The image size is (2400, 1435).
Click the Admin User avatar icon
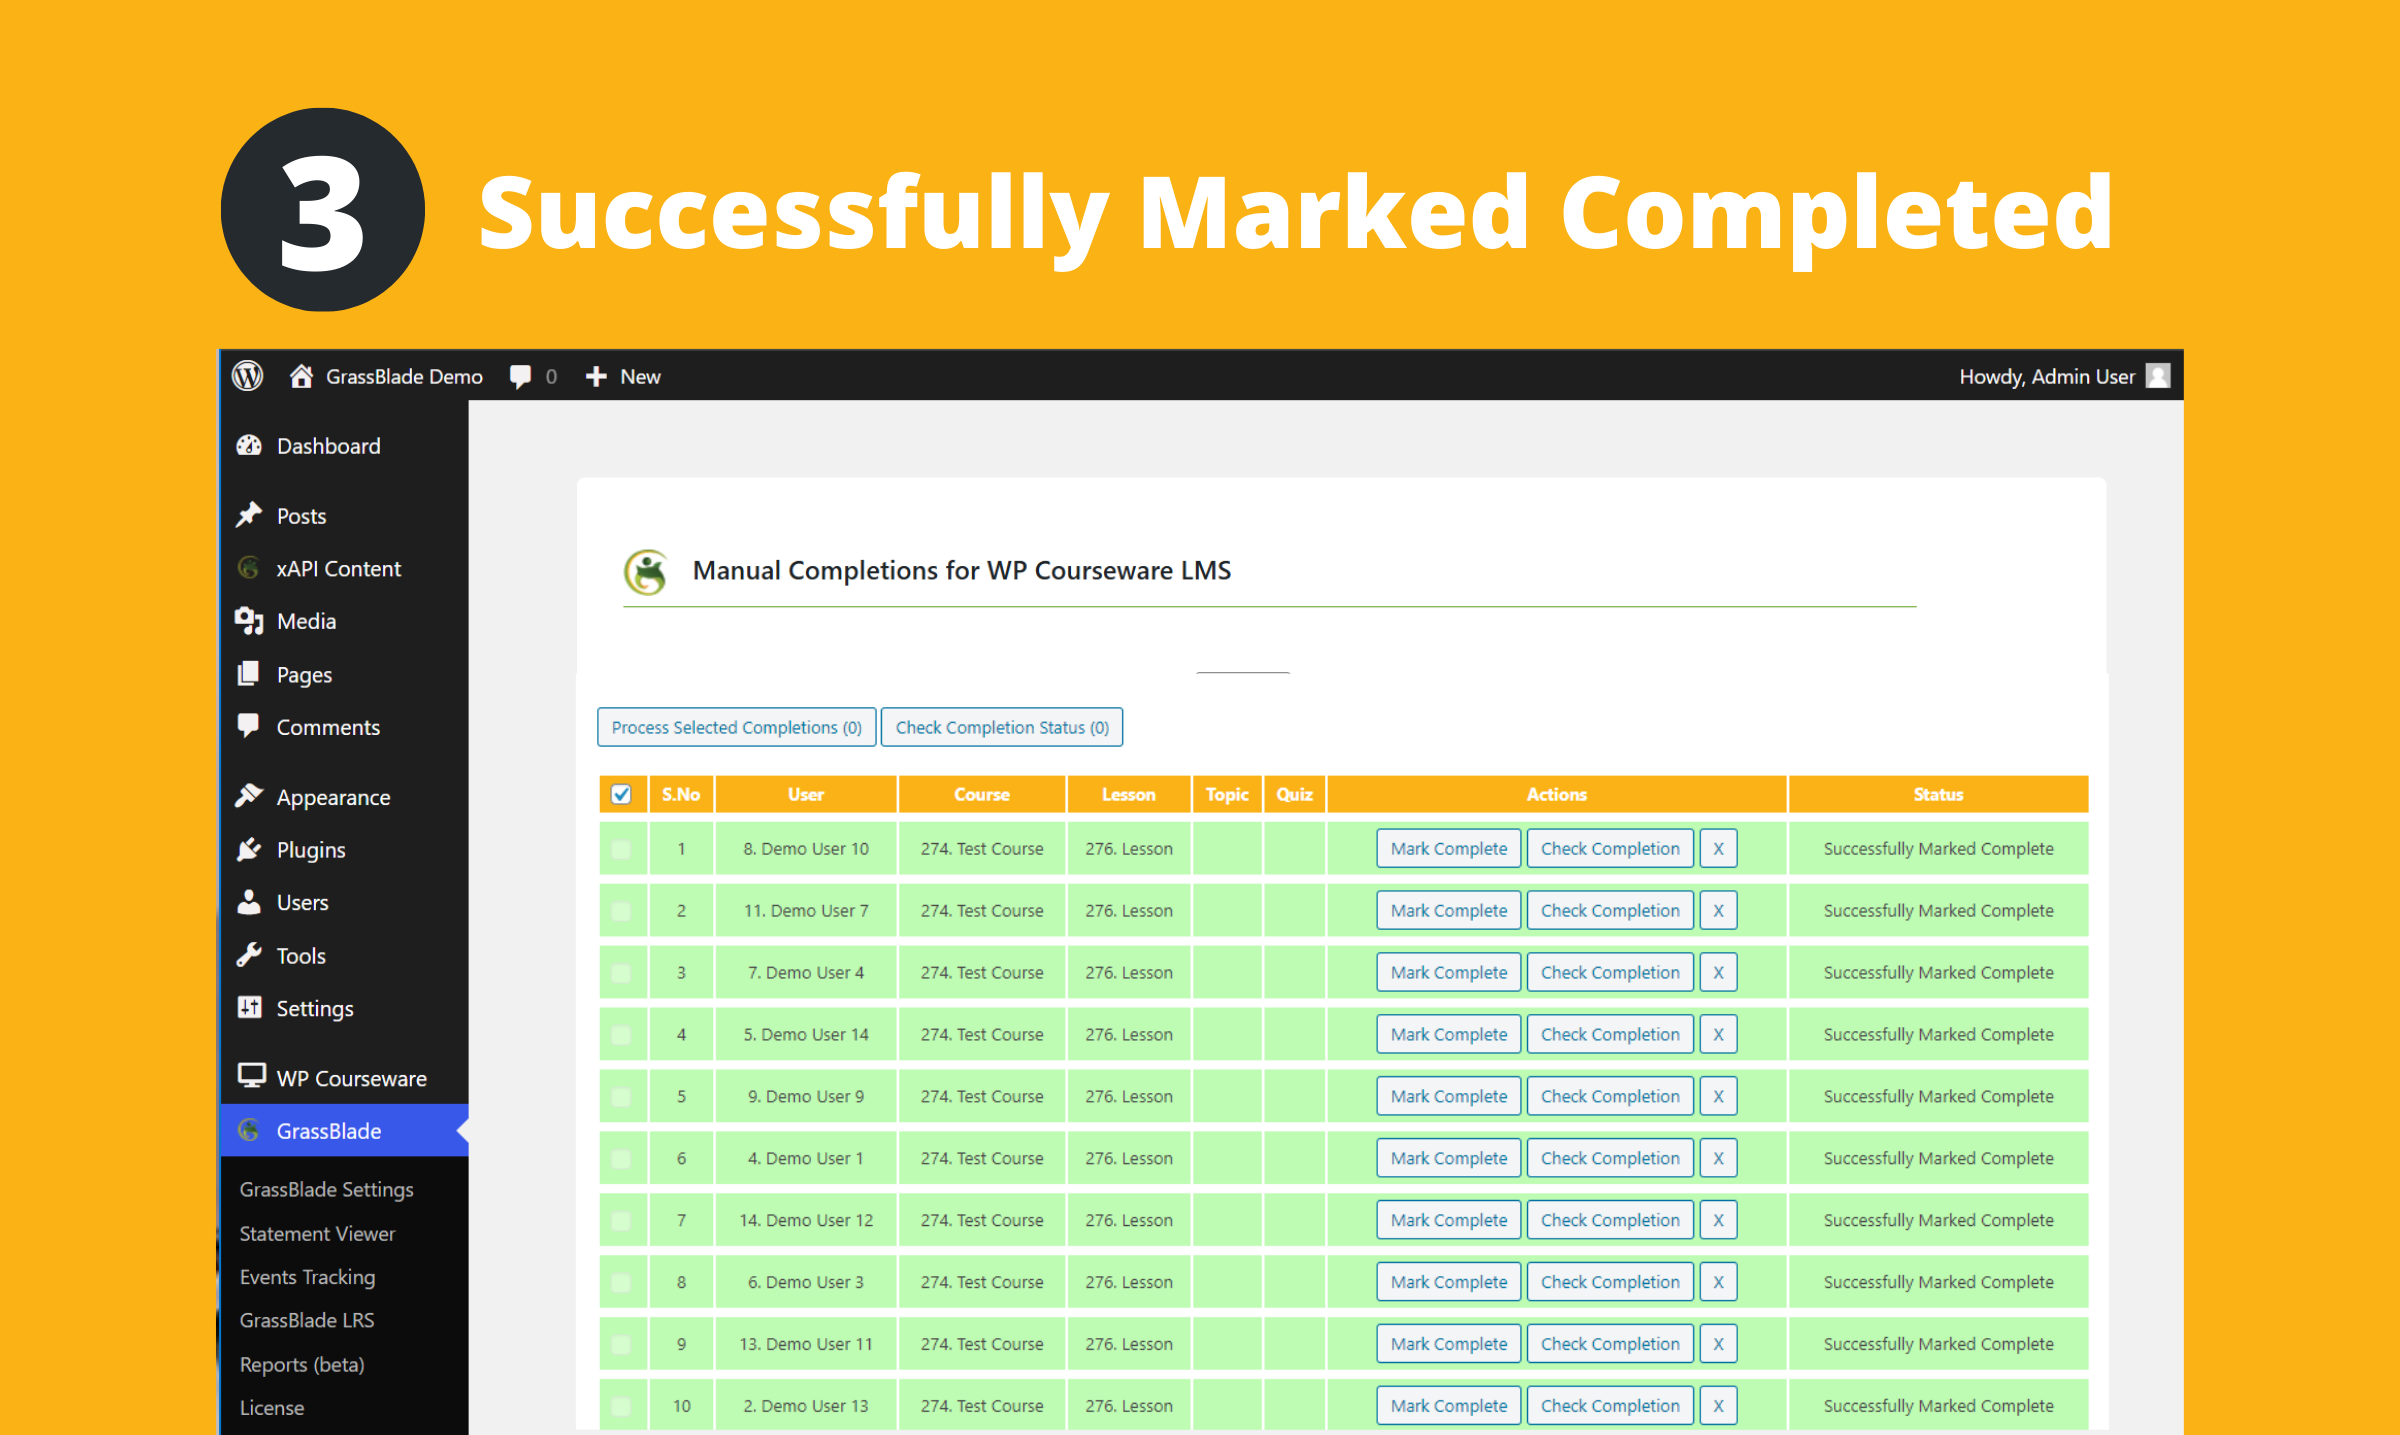click(x=2159, y=376)
